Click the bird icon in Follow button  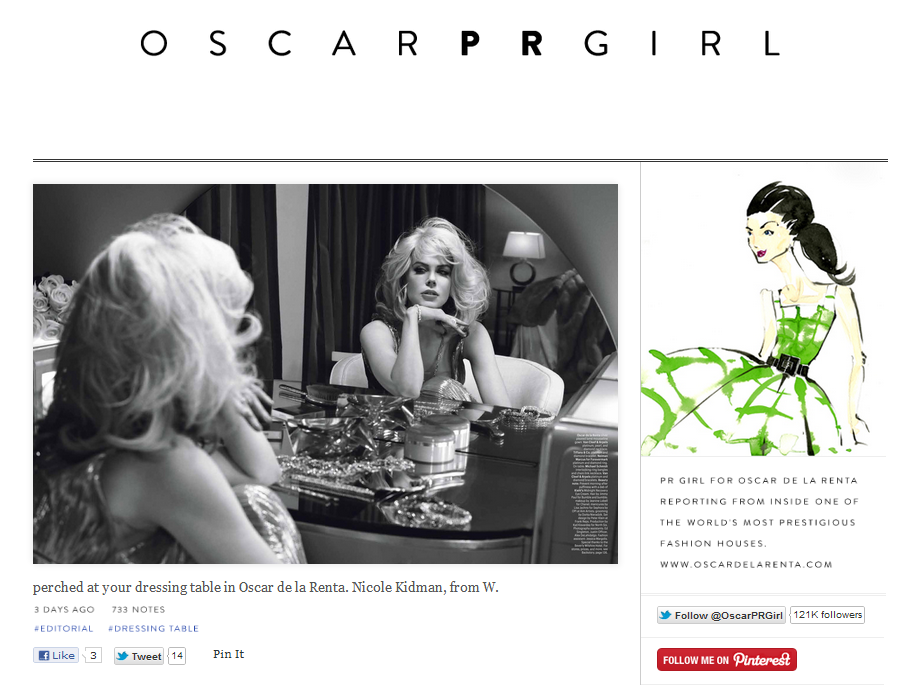pos(666,615)
